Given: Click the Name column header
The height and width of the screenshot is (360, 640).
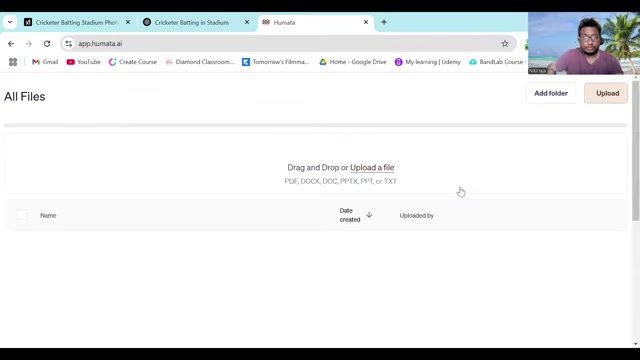Looking at the screenshot, I should click(x=48, y=216).
